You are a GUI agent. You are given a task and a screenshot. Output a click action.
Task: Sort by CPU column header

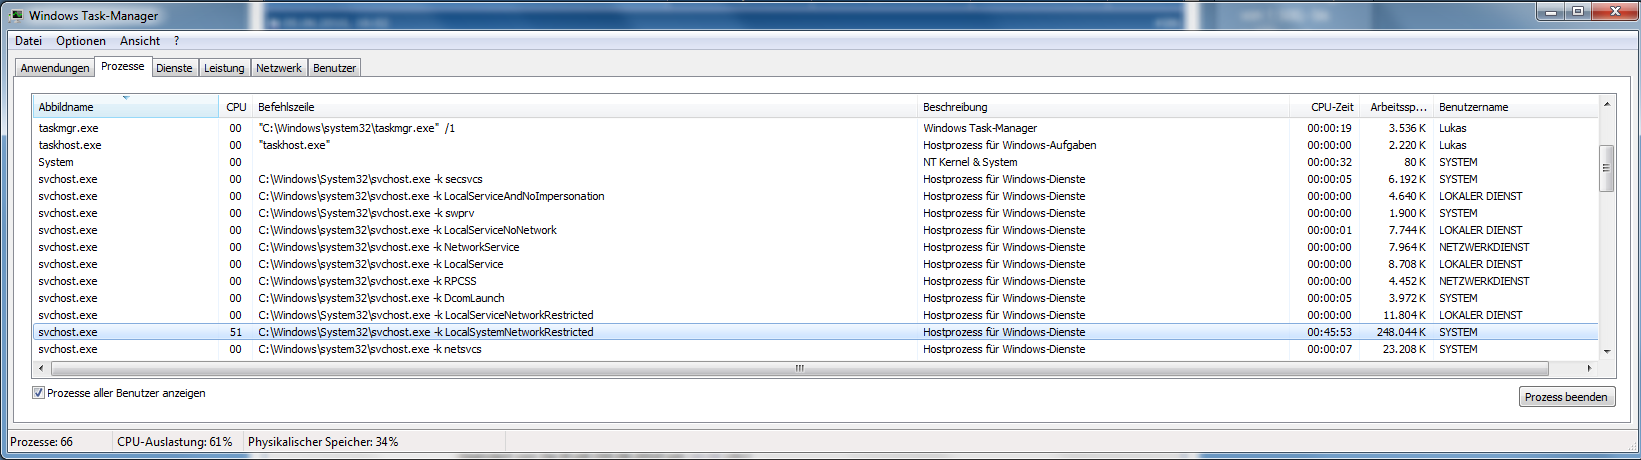point(236,107)
